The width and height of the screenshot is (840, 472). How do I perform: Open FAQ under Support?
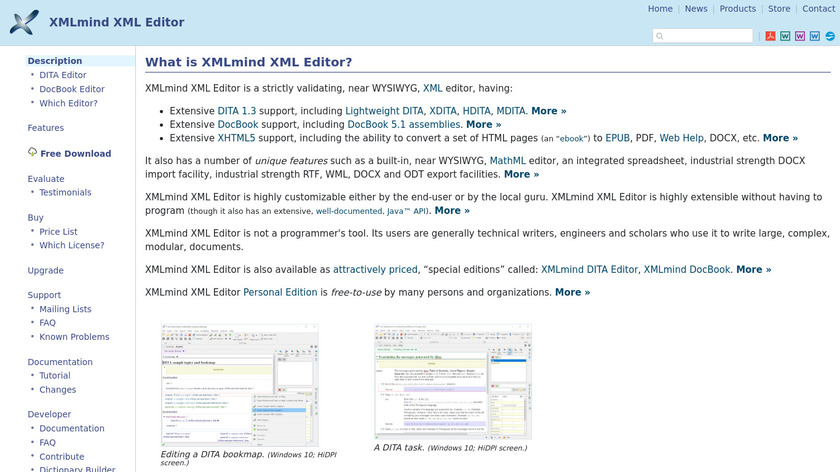click(47, 323)
